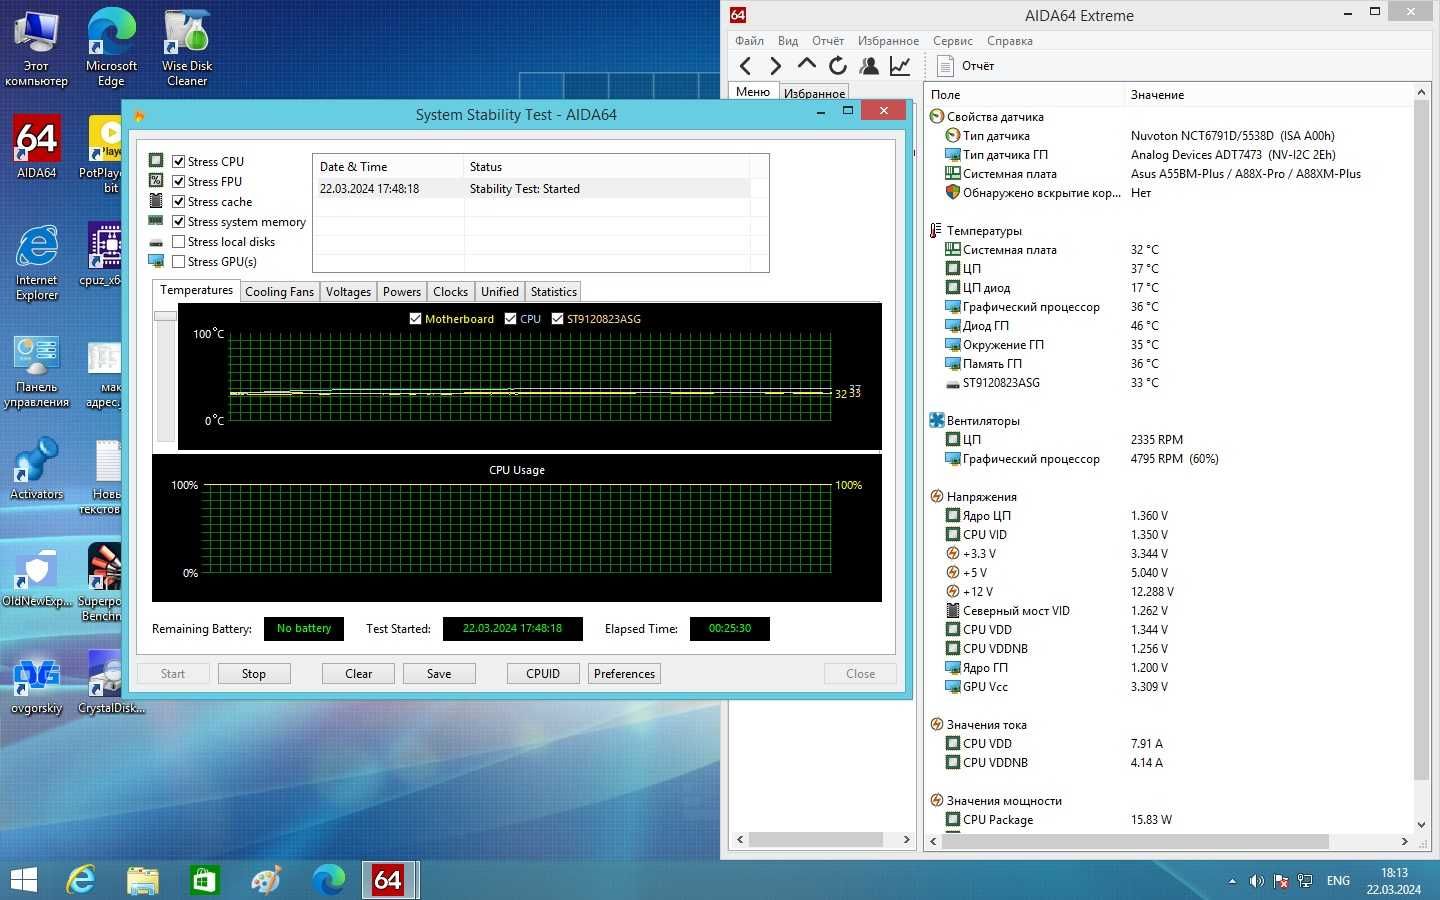The height and width of the screenshot is (900, 1440).
Task: Switch to the Unified tab
Action: [x=500, y=292]
